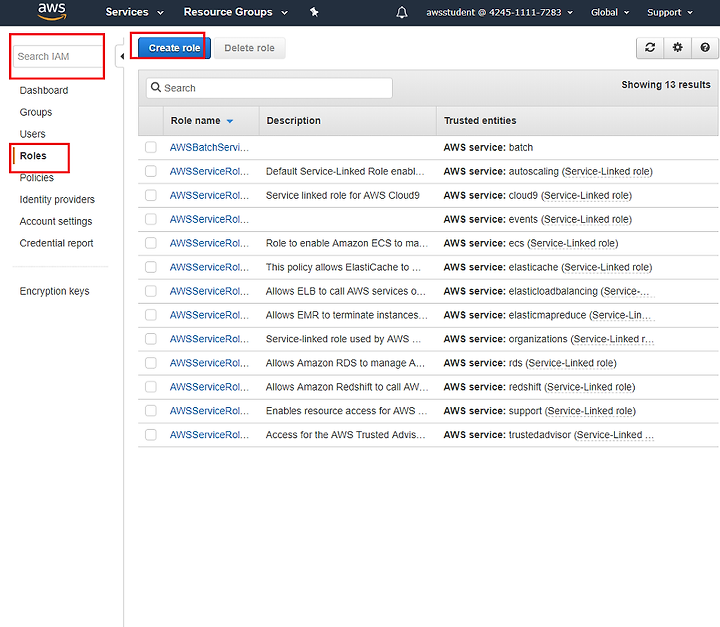
Task: Click 'Service linked role for AWS Cloud9' text
Action: tap(343, 195)
